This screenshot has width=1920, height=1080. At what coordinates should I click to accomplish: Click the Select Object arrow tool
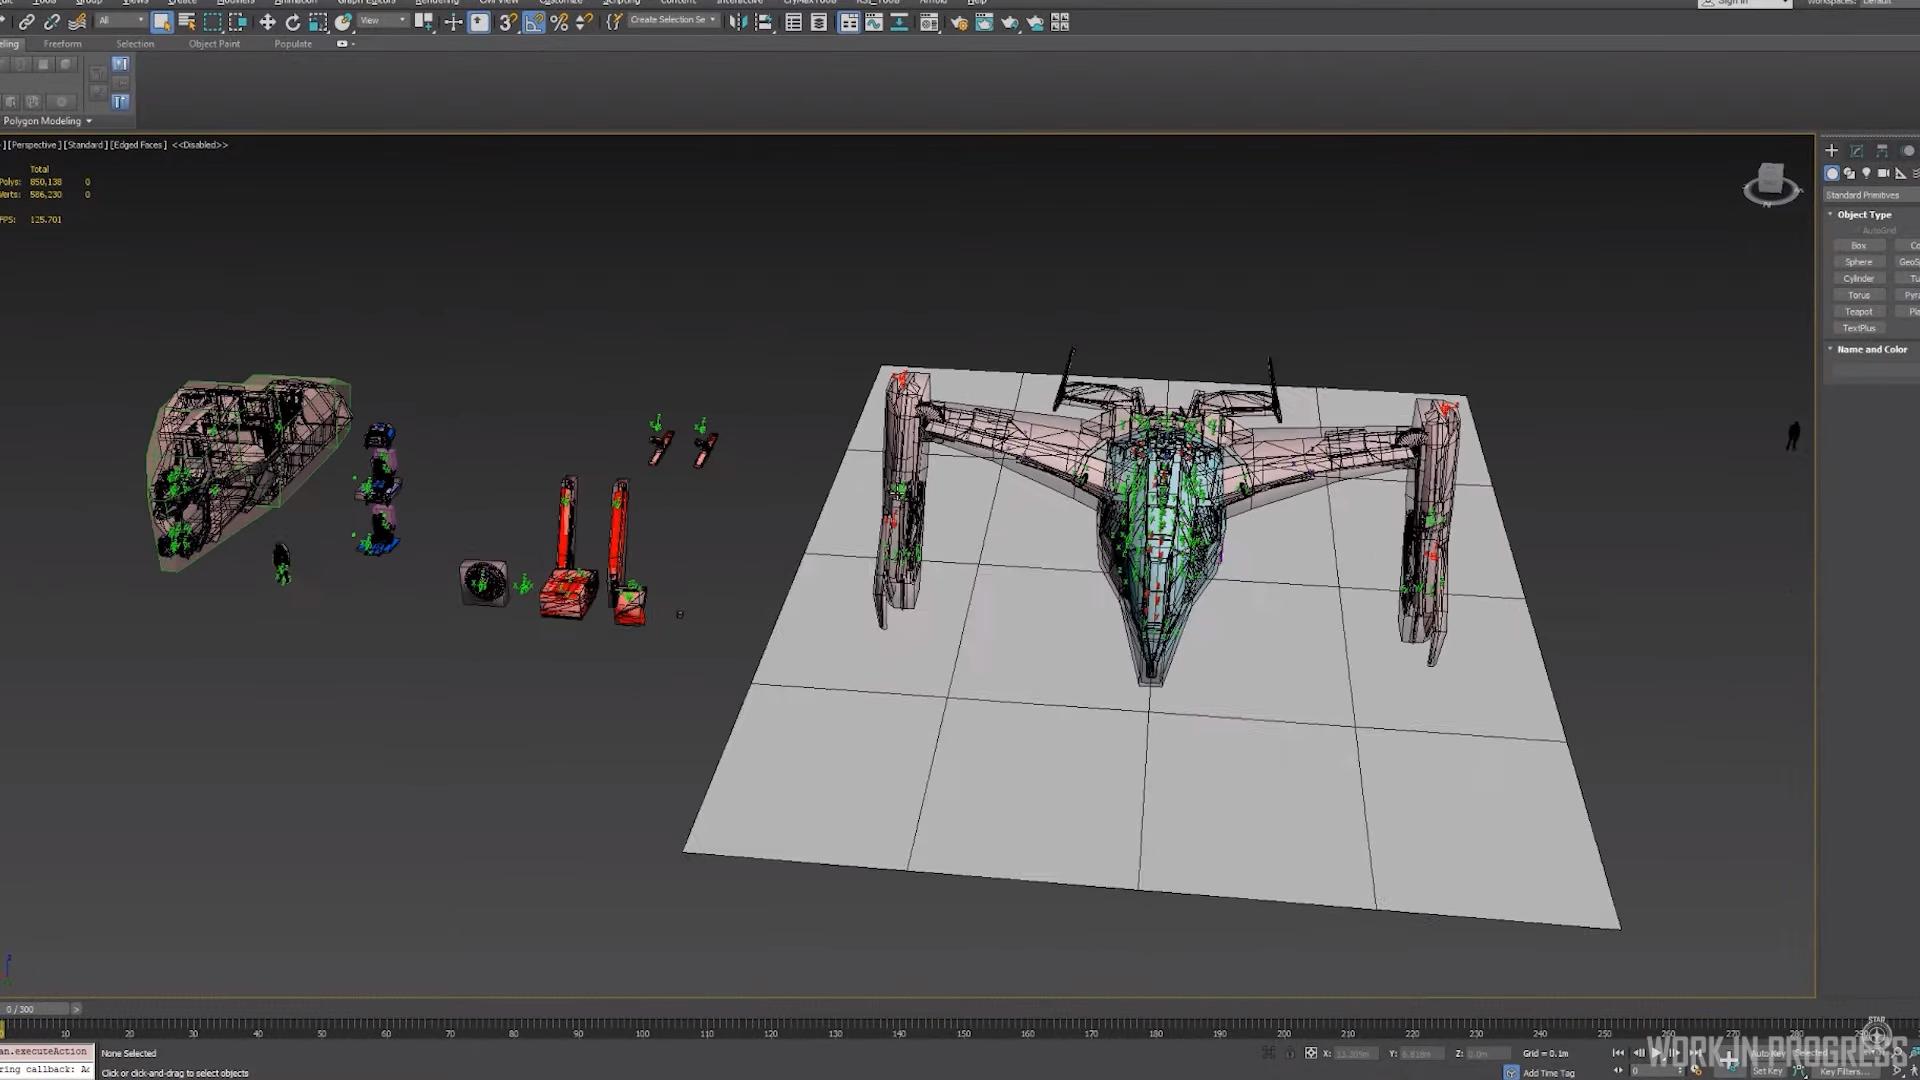point(161,22)
